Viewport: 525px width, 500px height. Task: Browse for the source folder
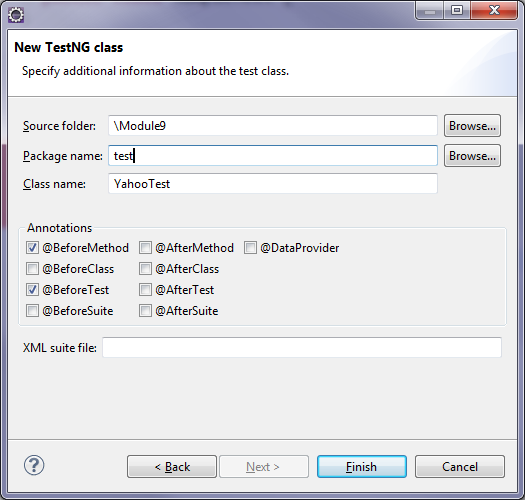click(x=472, y=126)
